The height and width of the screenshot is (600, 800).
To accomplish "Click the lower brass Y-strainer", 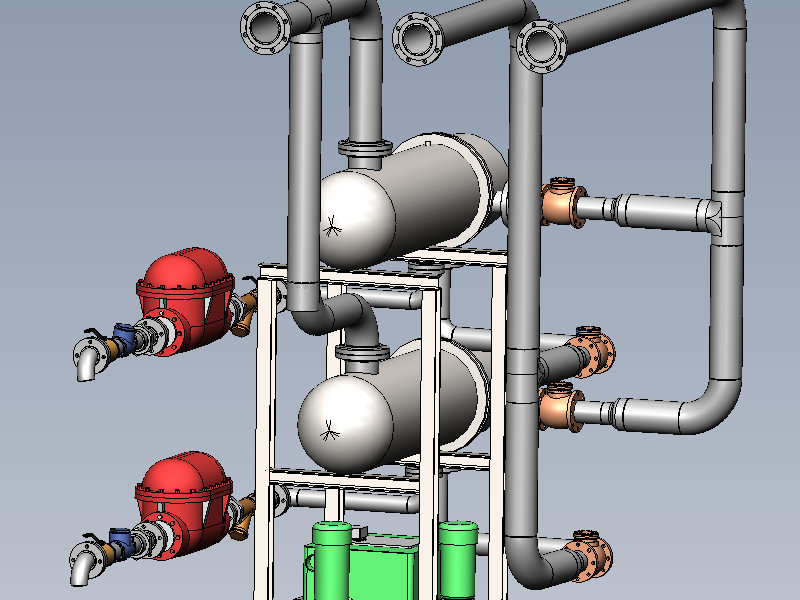I will pos(244,516).
